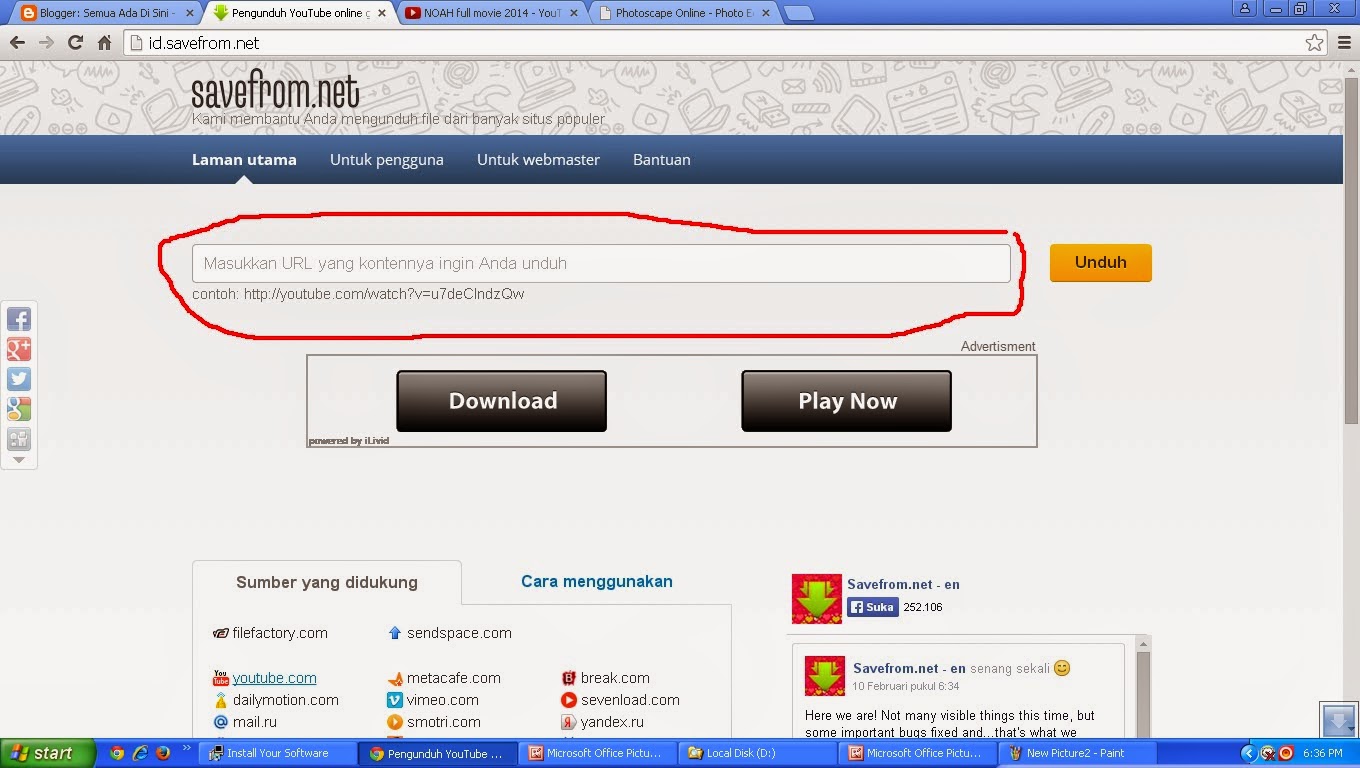Click the Google bookmarks share icon

click(19, 409)
